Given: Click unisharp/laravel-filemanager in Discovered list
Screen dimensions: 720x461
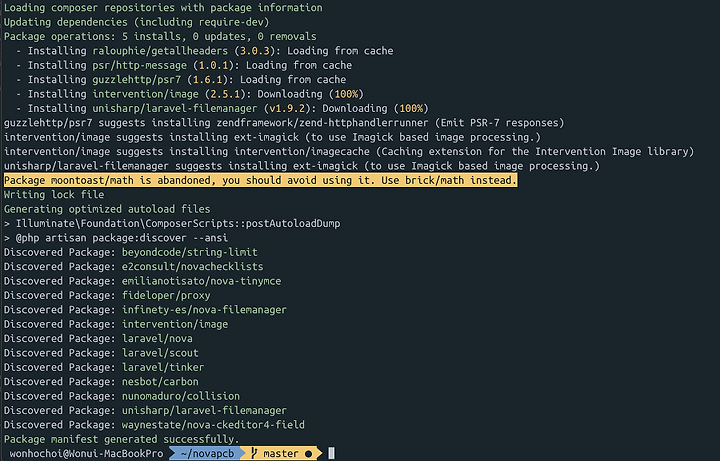Looking at the screenshot, I should point(204,410).
